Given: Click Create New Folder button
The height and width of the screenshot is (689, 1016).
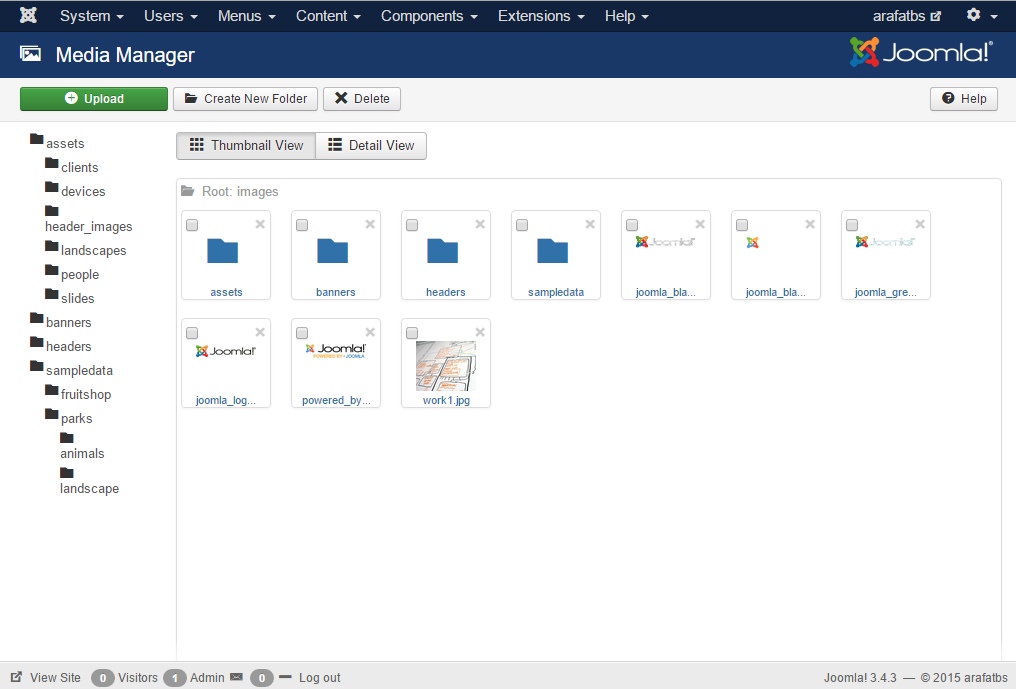Looking at the screenshot, I should pos(246,99).
